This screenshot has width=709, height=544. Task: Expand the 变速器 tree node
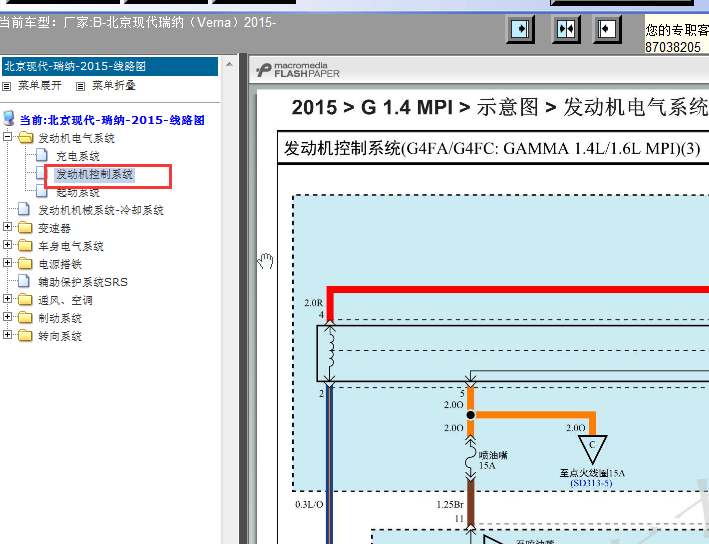(7, 227)
